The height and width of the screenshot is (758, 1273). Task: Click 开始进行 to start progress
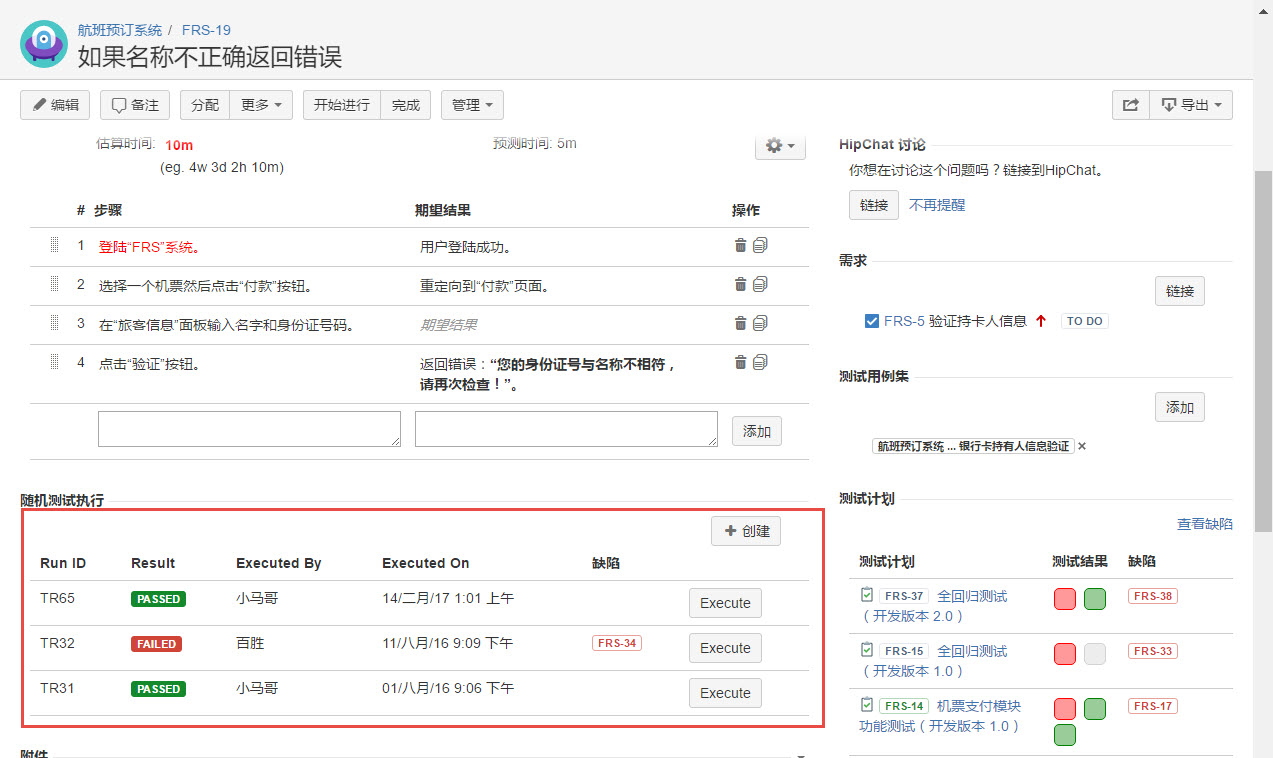[x=342, y=105]
